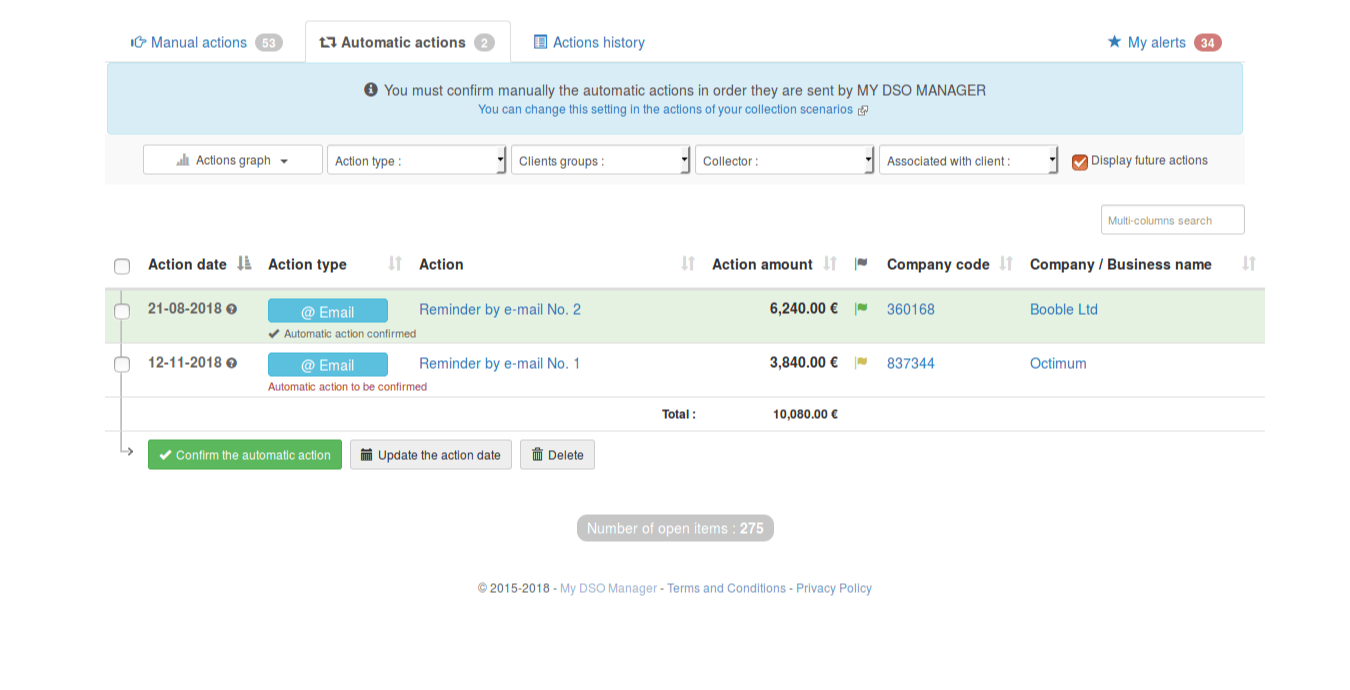Open the Action type dropdown
This screenshot has height=690, width=1350.
pyautogui.click(x=416, y=161)
